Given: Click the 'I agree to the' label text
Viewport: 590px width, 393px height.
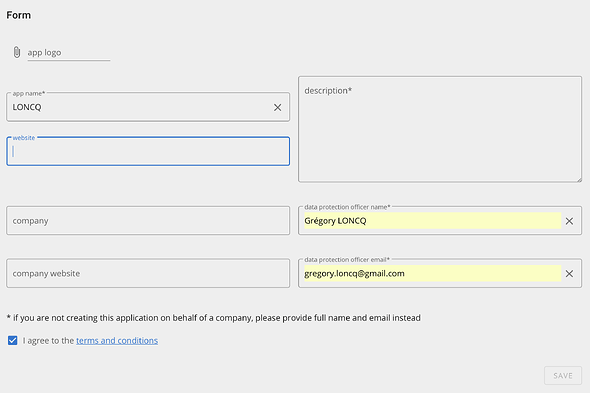Looking at the screenshot, I should coord(48,341).
